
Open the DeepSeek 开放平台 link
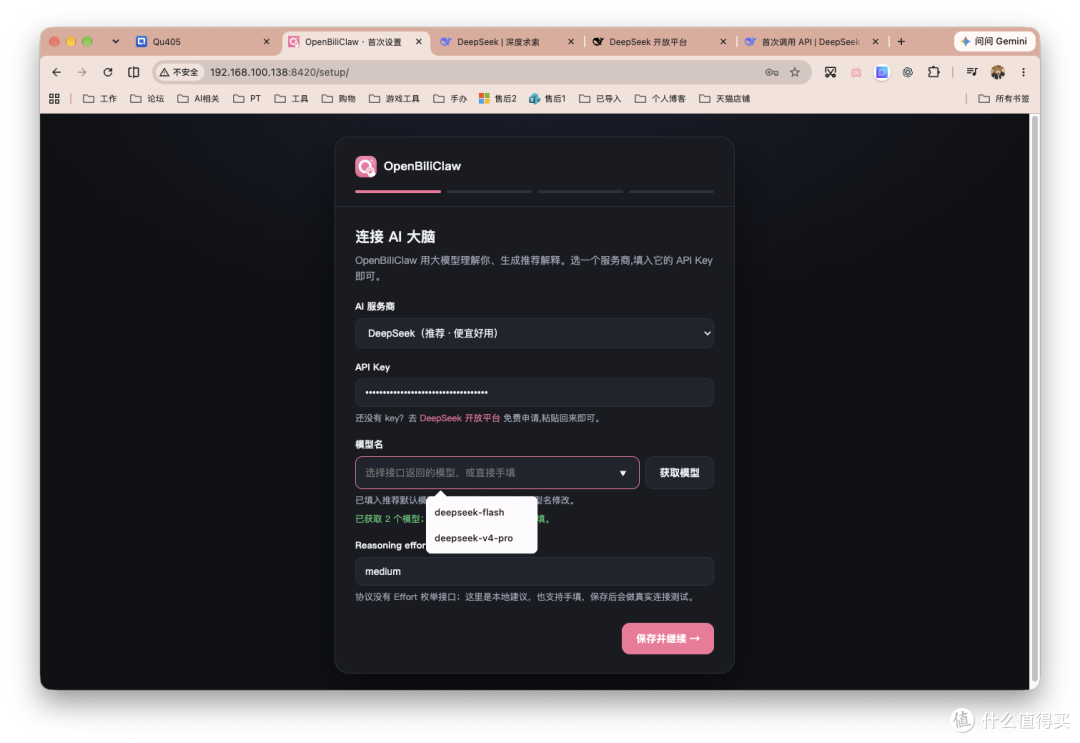tap(459, 418)
